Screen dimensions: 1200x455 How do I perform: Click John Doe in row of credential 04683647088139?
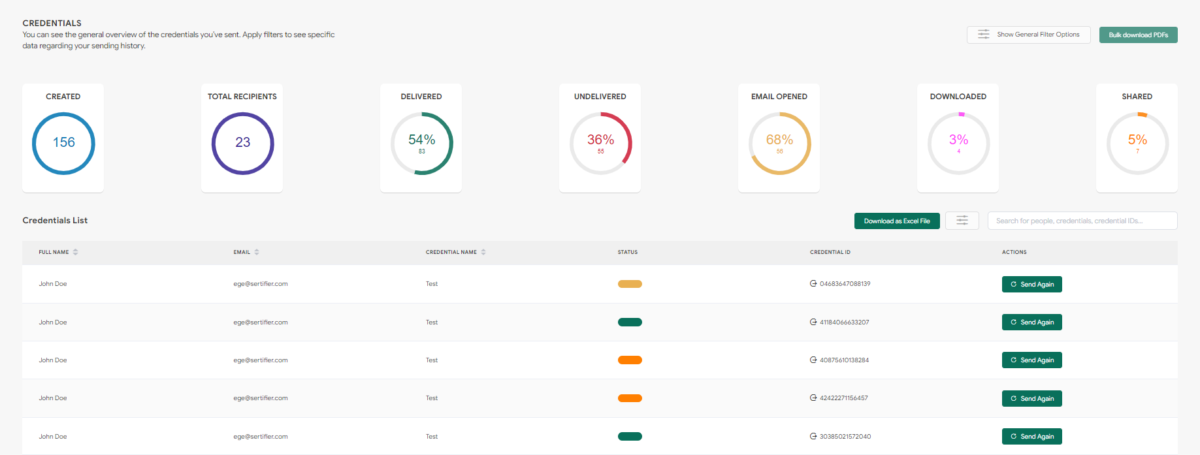(x=53, y=284)
